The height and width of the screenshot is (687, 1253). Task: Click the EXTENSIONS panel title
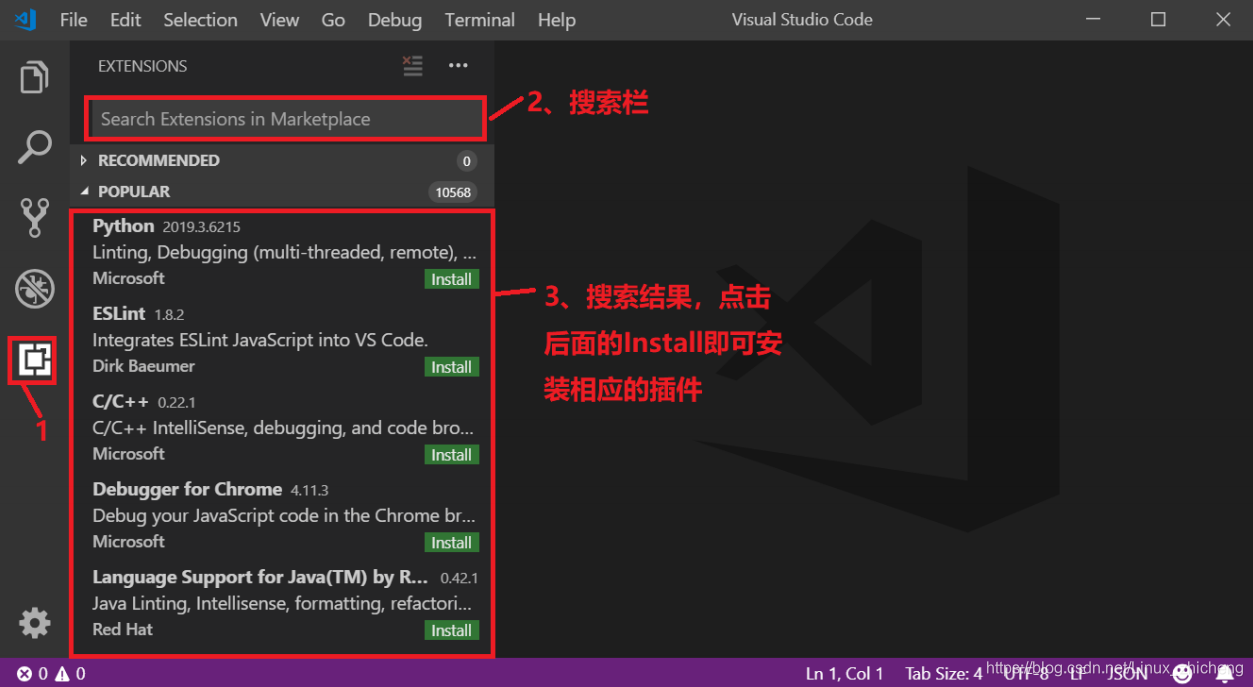coord(142,66)
